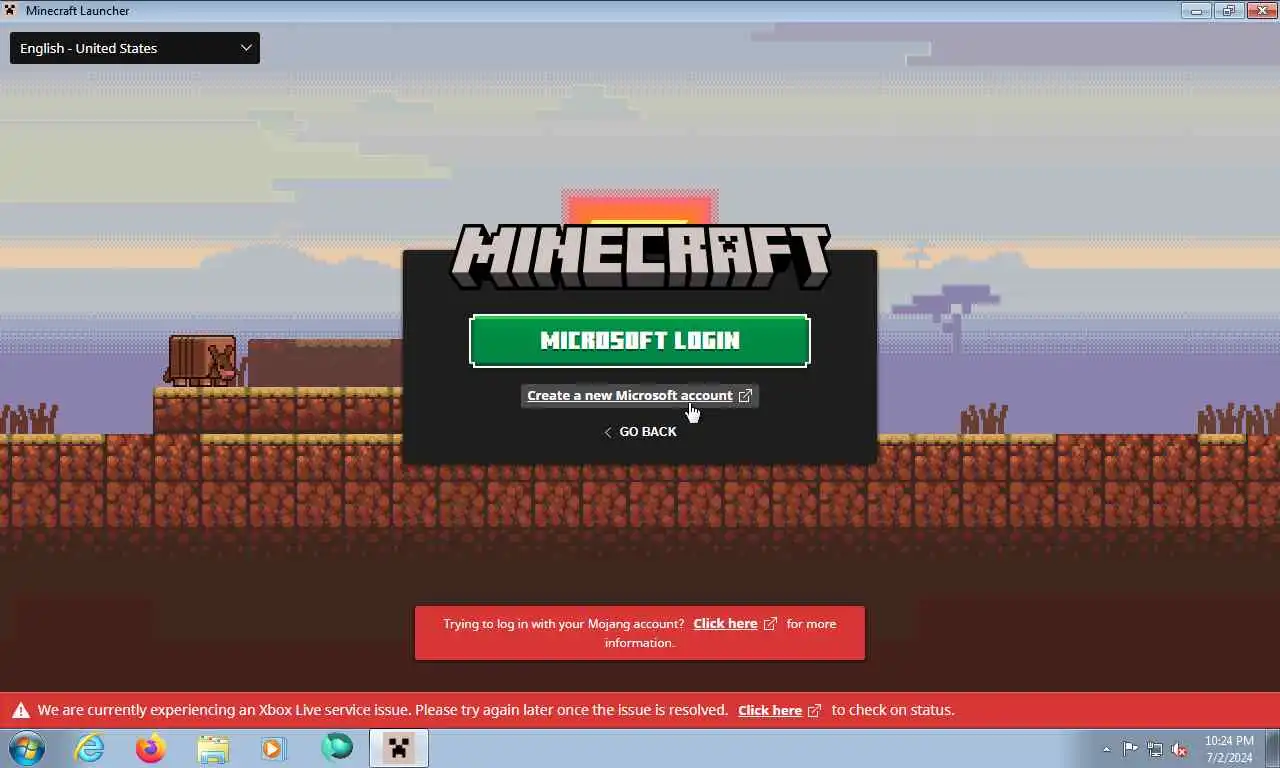Minimize the Minecraft Launcher window
The image size is (1280, 768).
[1196, 10]
